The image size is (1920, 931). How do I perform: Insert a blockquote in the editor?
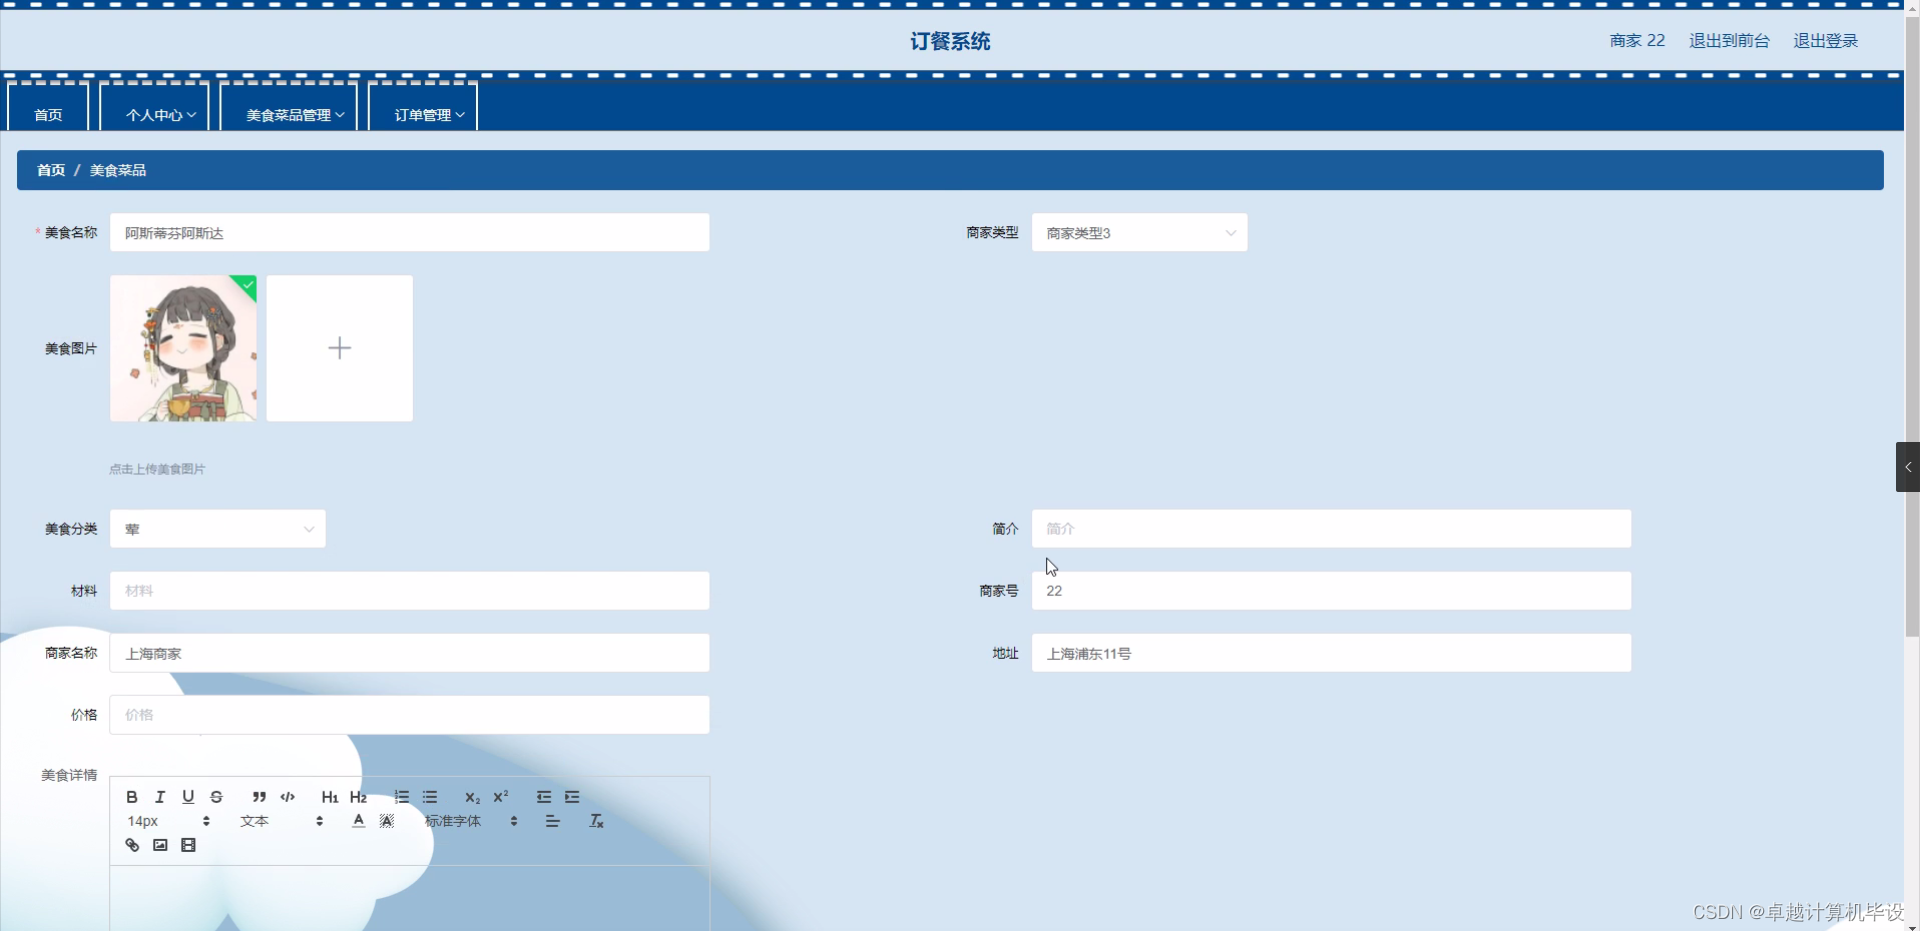click(259, 797)
